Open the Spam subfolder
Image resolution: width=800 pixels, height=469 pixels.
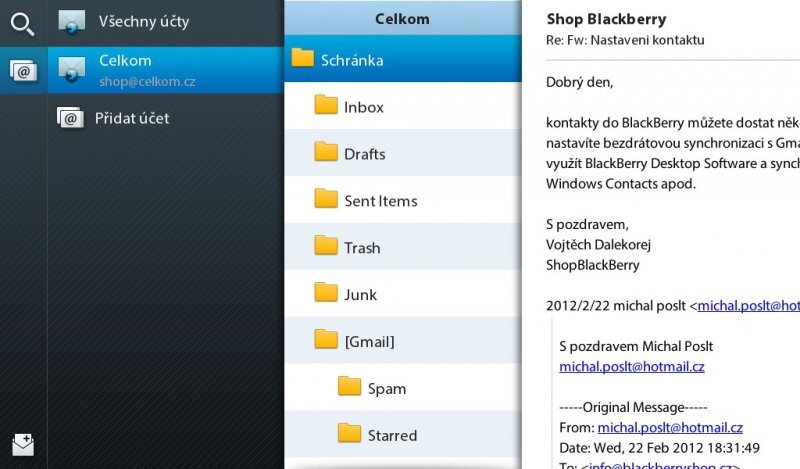403,387
